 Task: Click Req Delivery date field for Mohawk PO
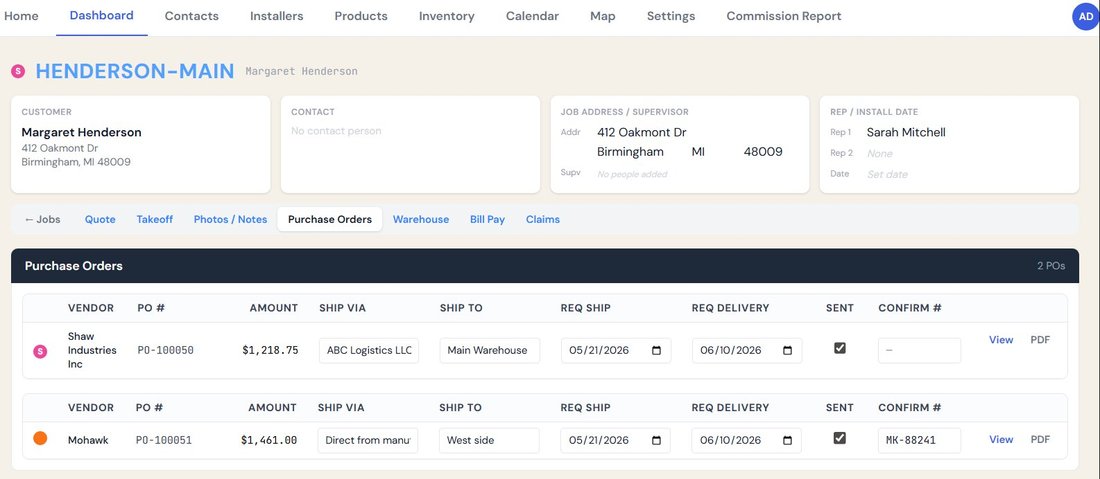pyautogui.click(x=746, y=440)
